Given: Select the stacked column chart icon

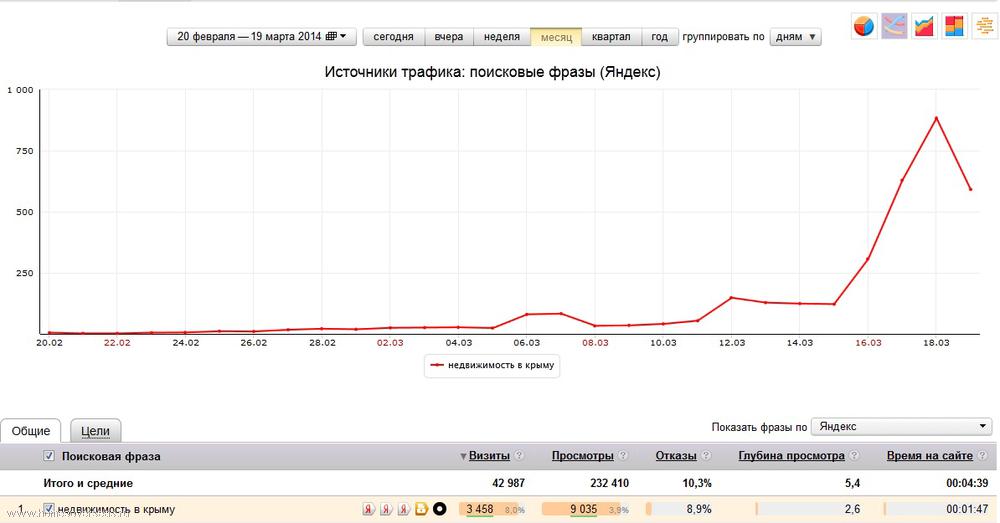Looking at the screenshot, I should click(954, 26).
